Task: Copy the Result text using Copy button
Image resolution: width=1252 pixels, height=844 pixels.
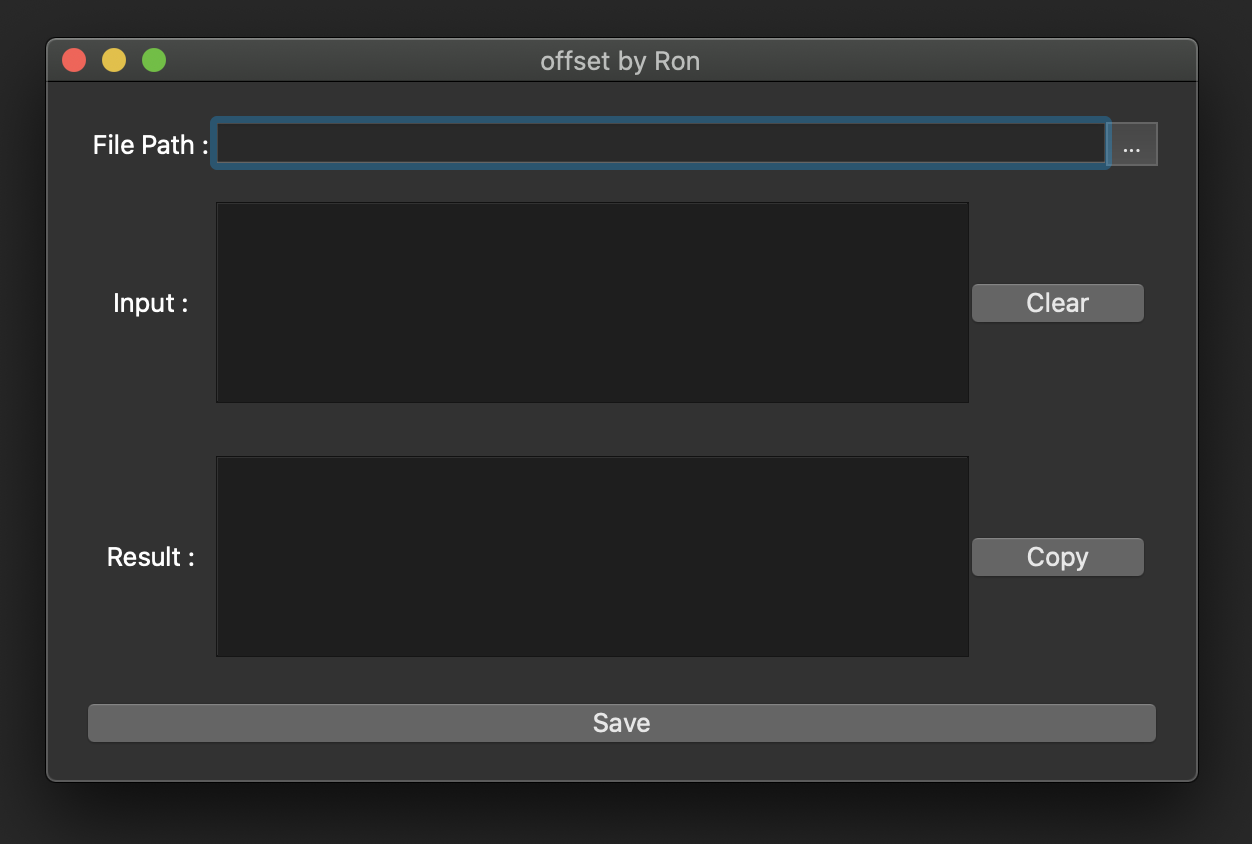Action: [1057, 556]
